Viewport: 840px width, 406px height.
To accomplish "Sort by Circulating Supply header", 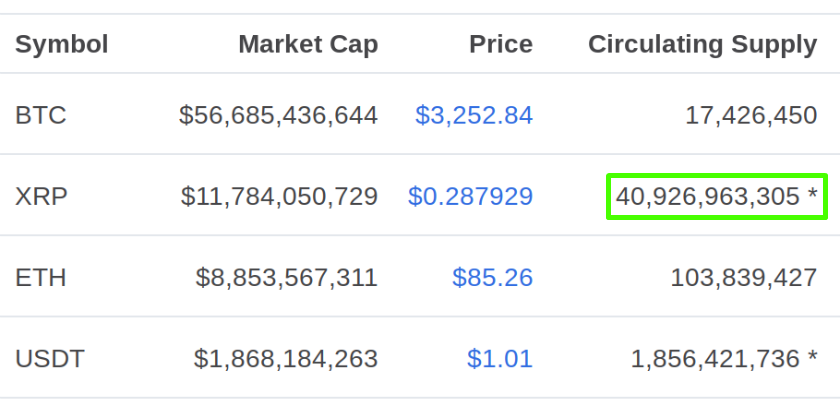I will click(702, 44).
